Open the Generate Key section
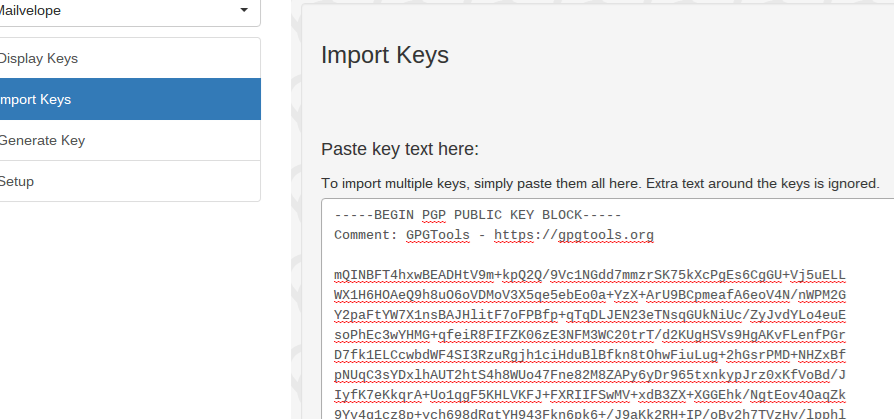The height and width of the screenshot is (419, 894). pos(130,140)
